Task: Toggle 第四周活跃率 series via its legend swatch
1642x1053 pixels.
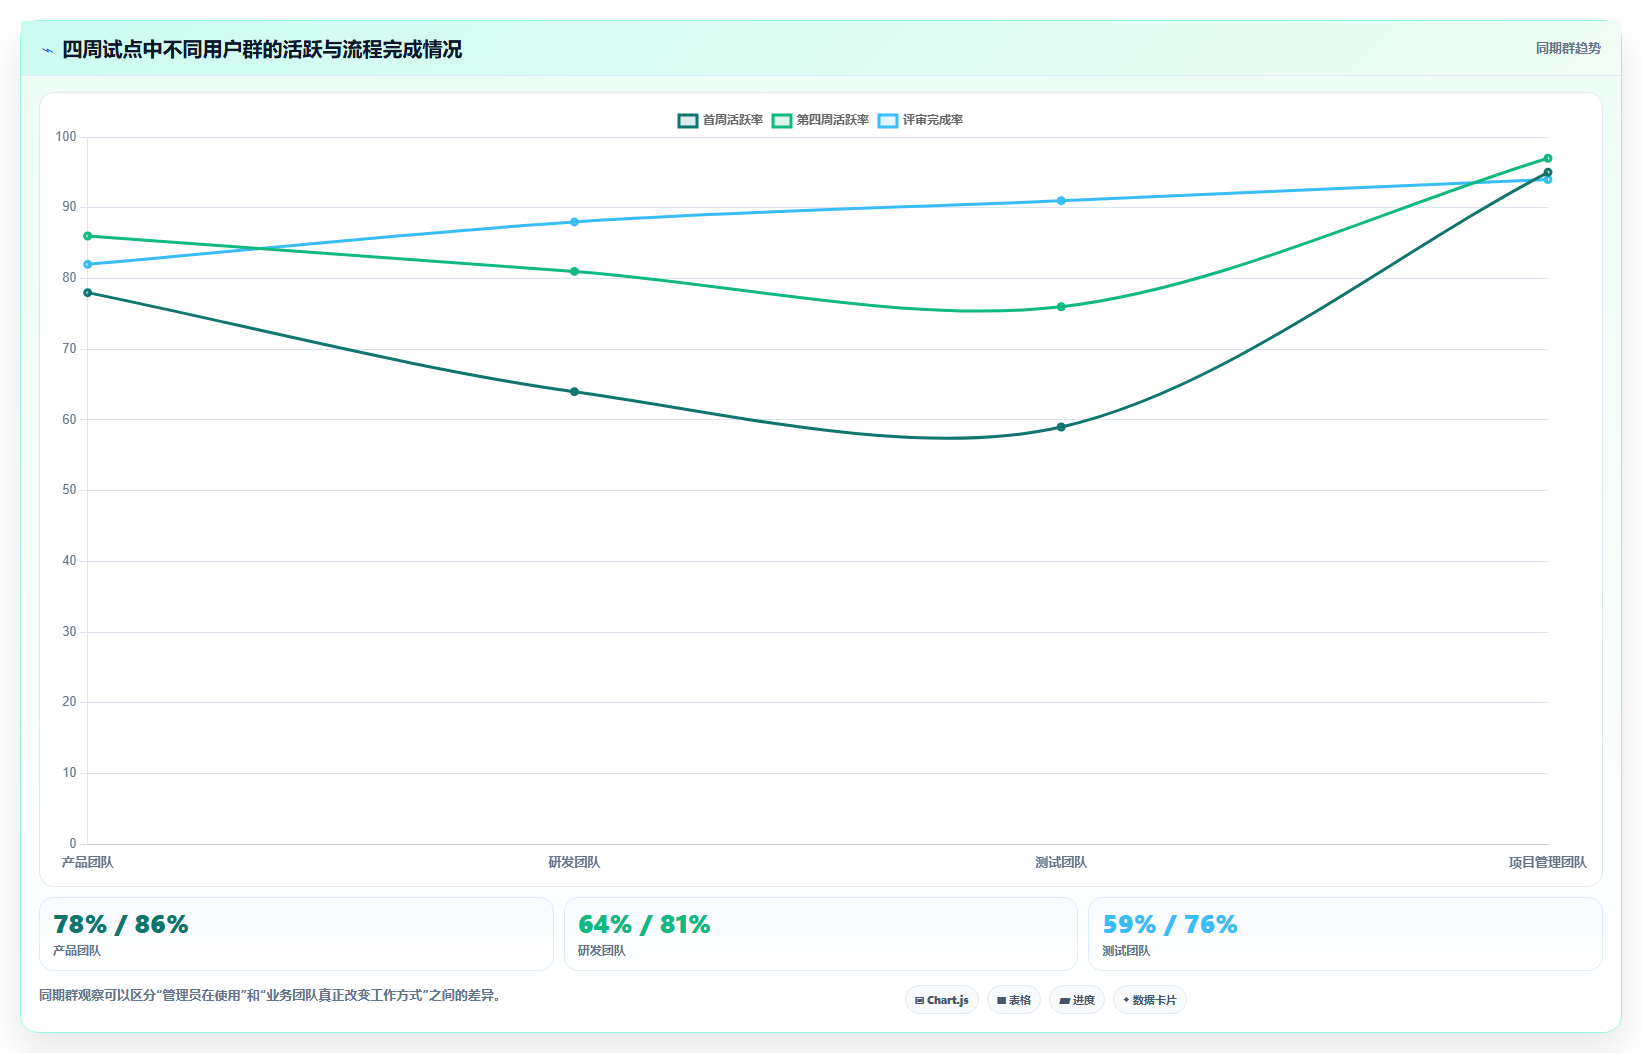Action: 782,120
